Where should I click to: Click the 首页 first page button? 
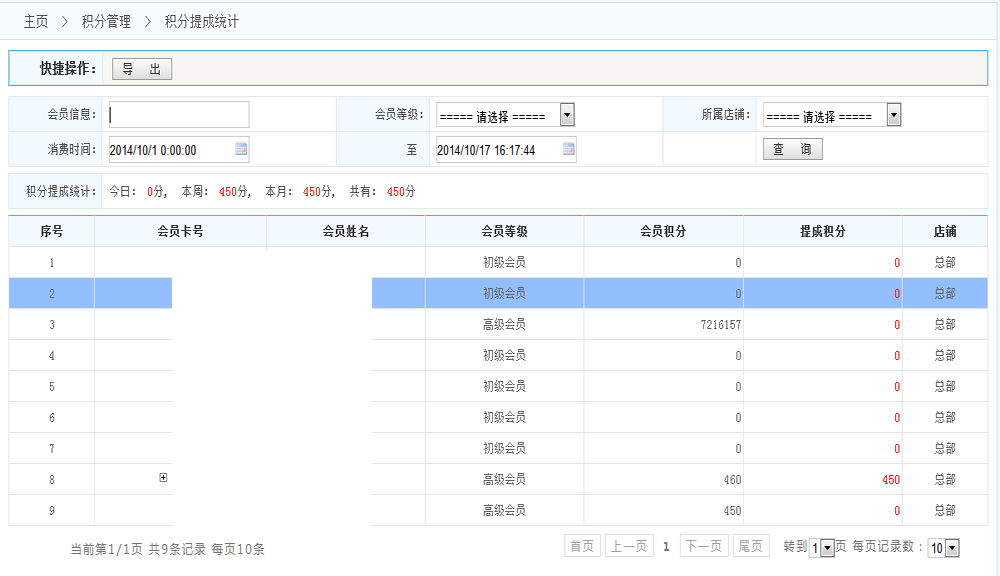pyautogui.click(x=582, y=546)
